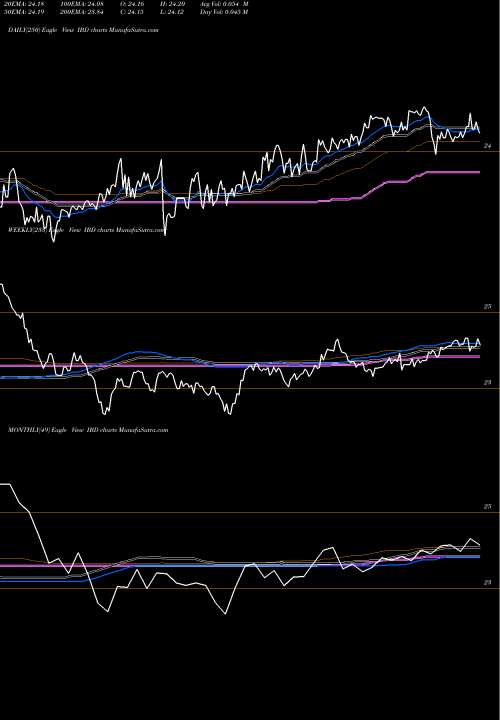
Task: Click the Avg Vol: 0.054 M text
Action: pos(224,4)
